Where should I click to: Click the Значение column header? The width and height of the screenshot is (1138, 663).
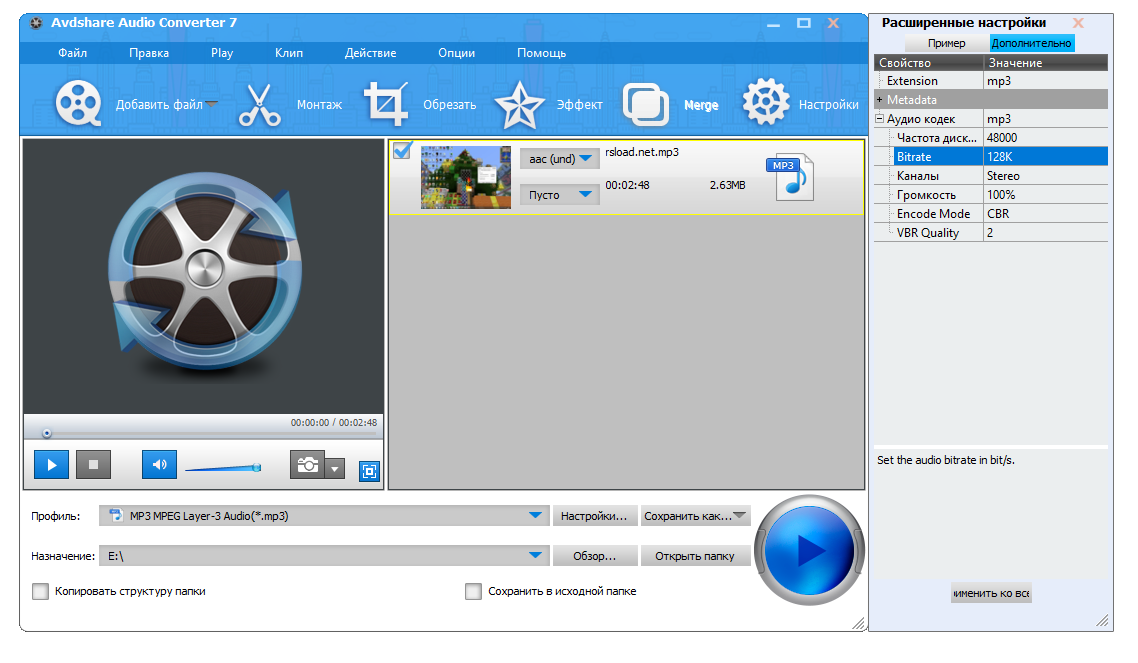(x=1046, y=62)
